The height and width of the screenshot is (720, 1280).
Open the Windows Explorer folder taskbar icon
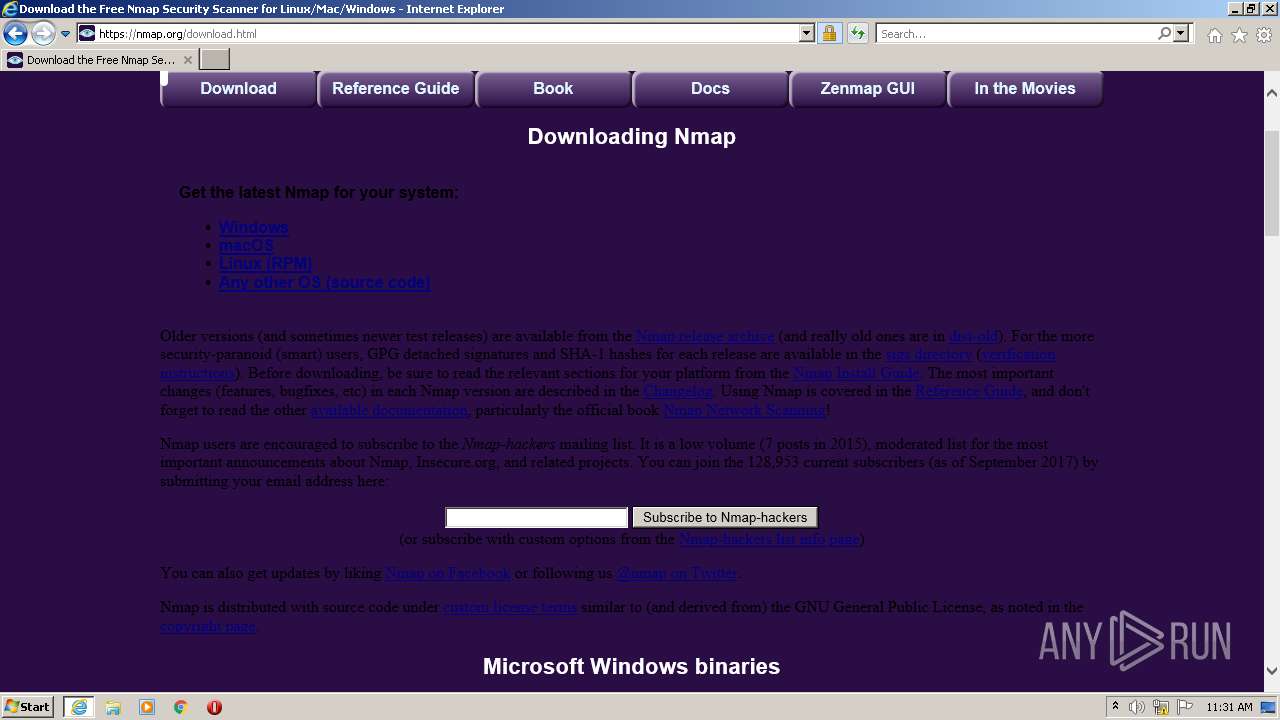(113, 707)
